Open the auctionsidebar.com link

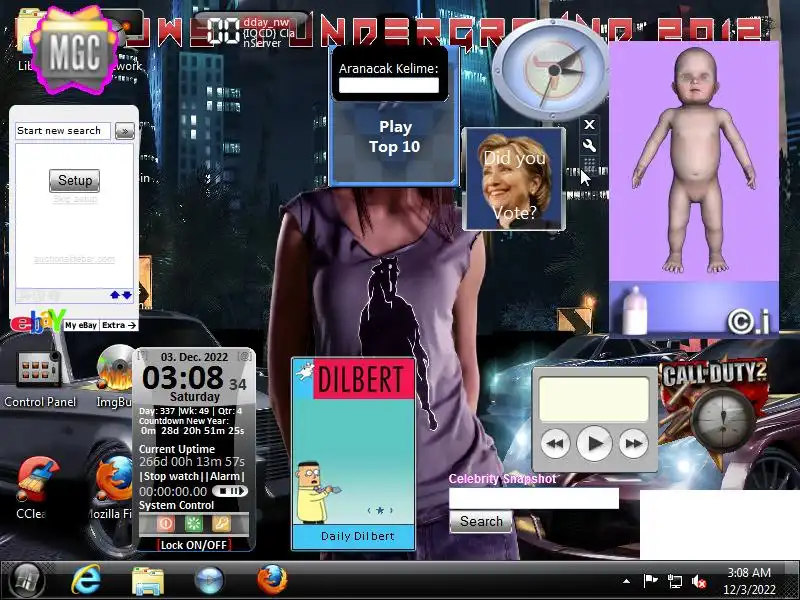pyautogui.click(x=74, y=259)
